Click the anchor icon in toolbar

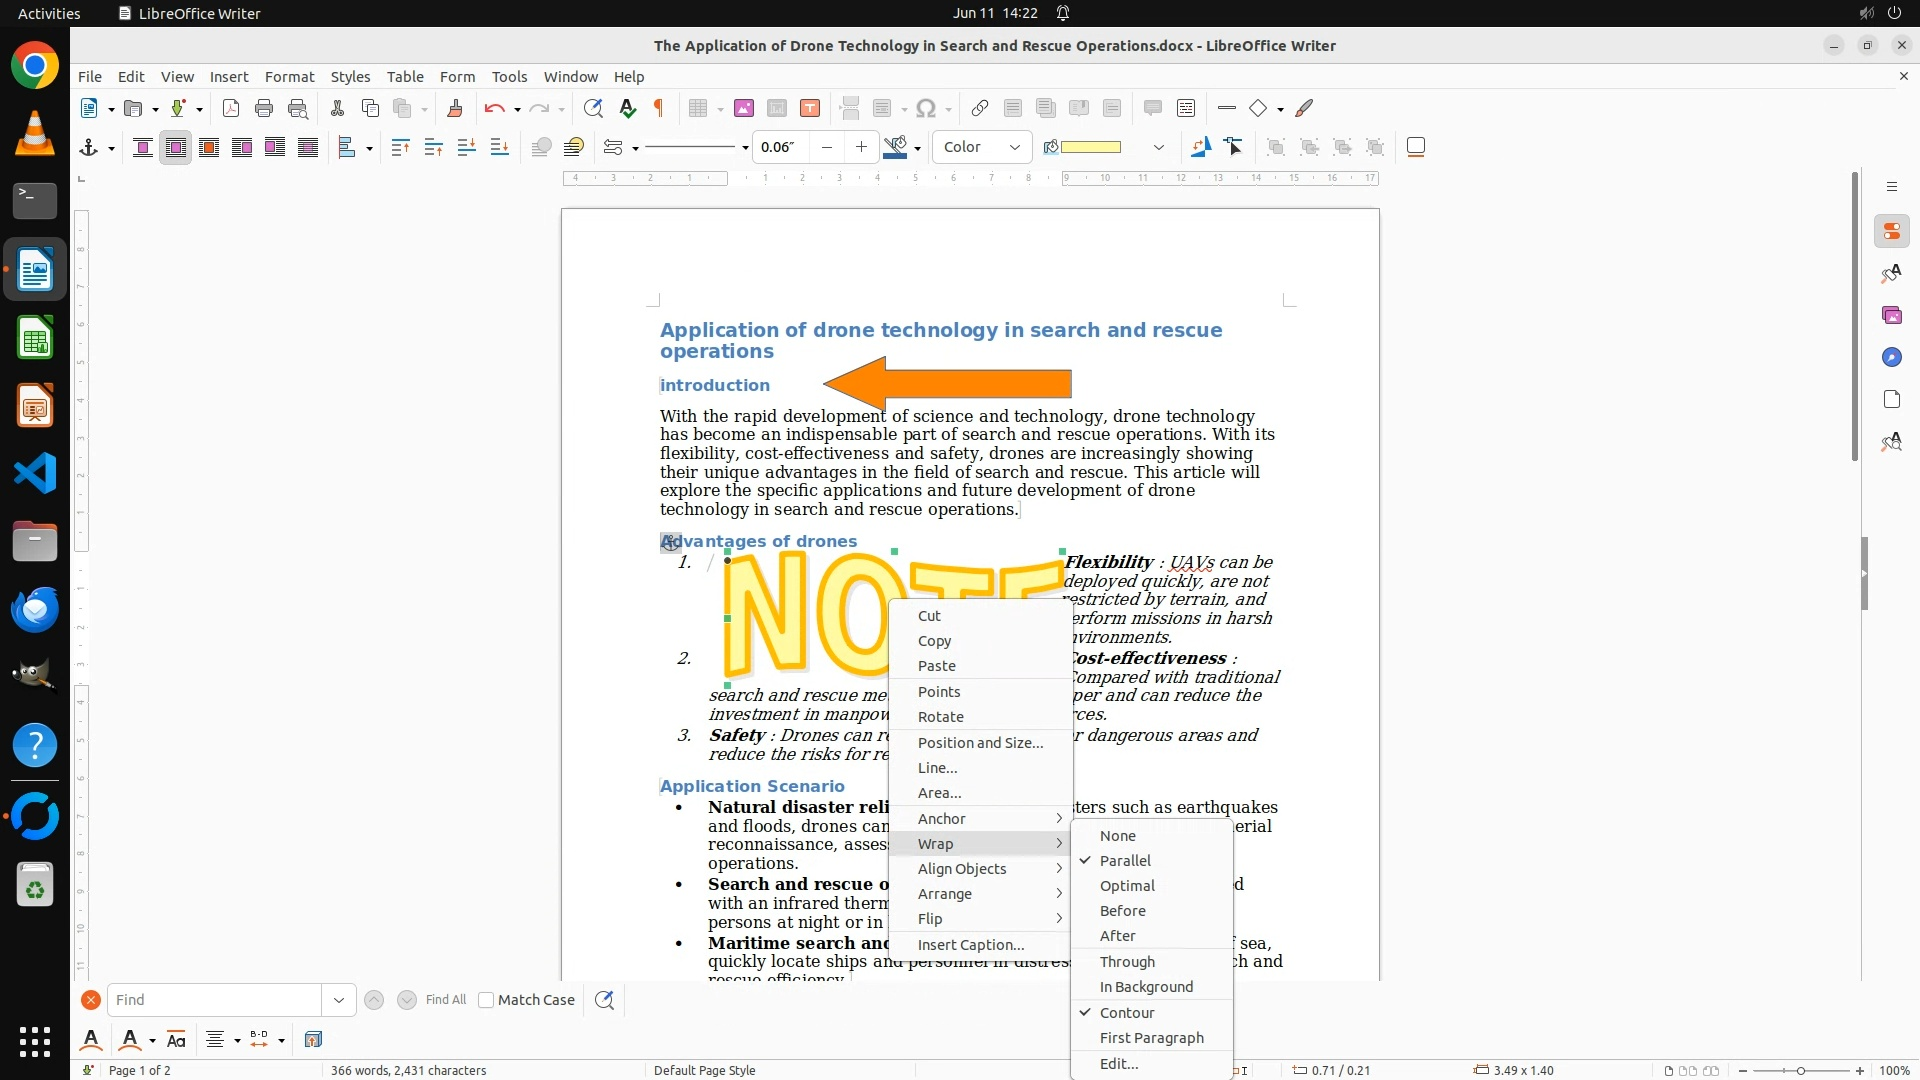[88, 148]
